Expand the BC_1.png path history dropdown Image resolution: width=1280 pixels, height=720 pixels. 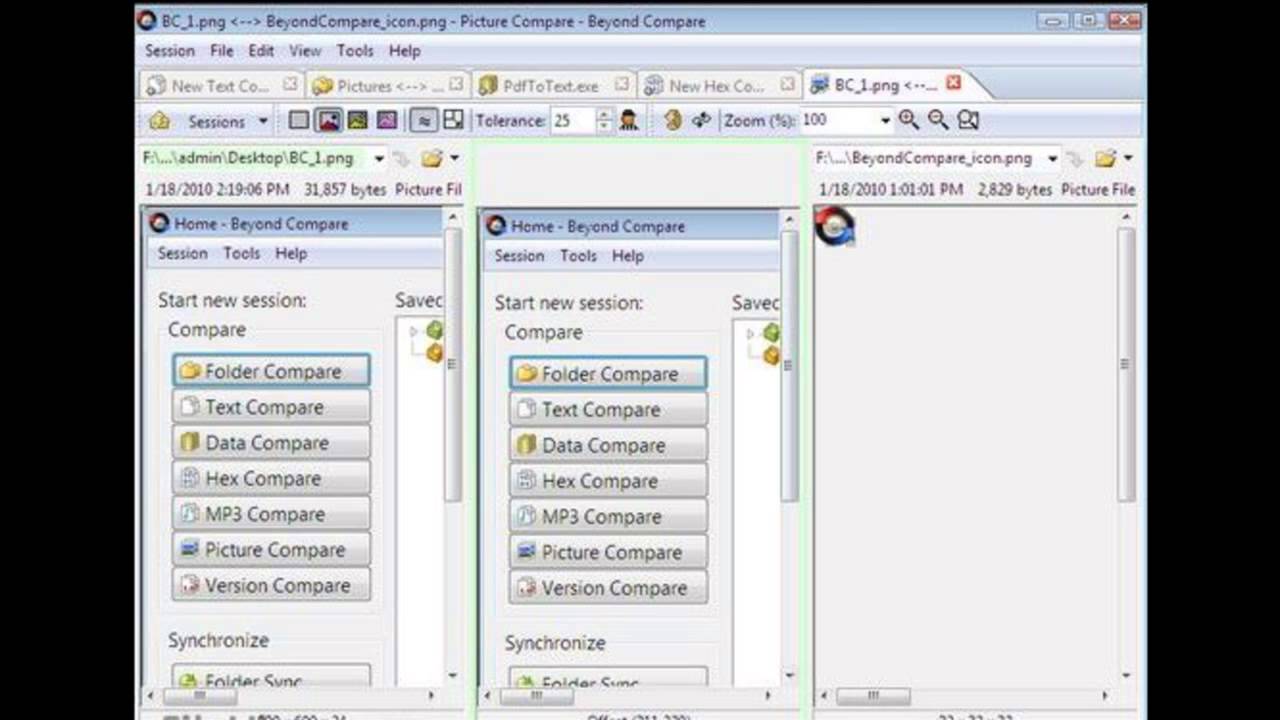click(x=379, y=158)
